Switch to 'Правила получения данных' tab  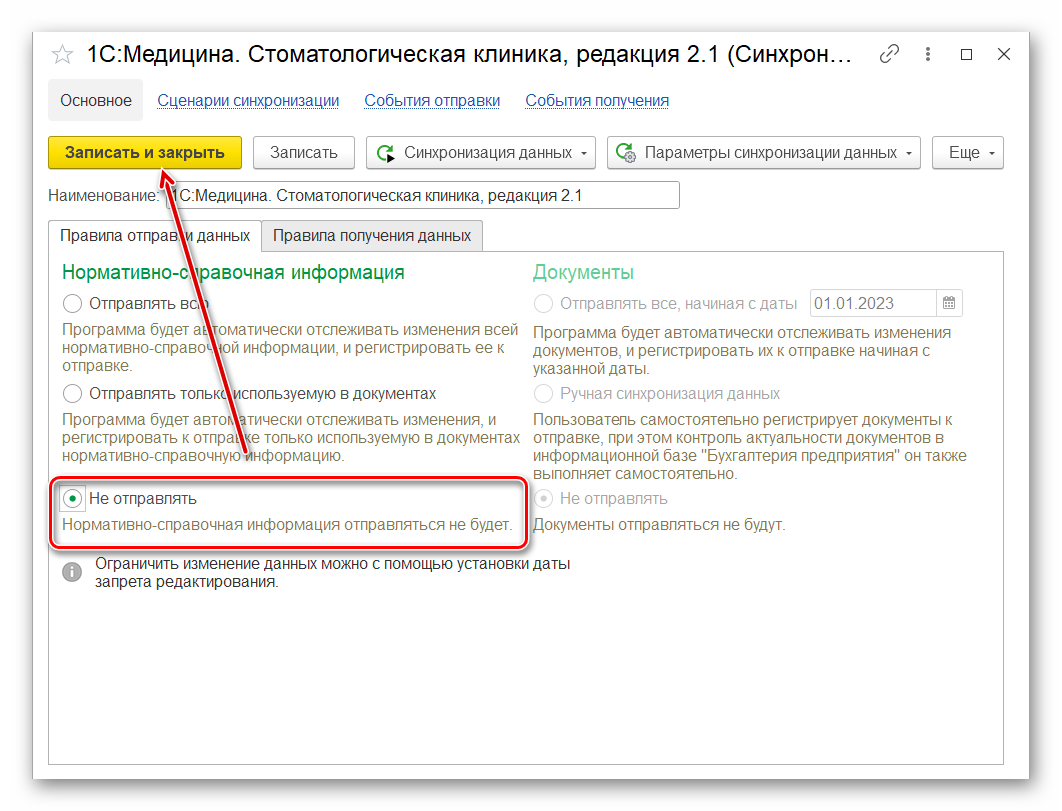[372, 236]
